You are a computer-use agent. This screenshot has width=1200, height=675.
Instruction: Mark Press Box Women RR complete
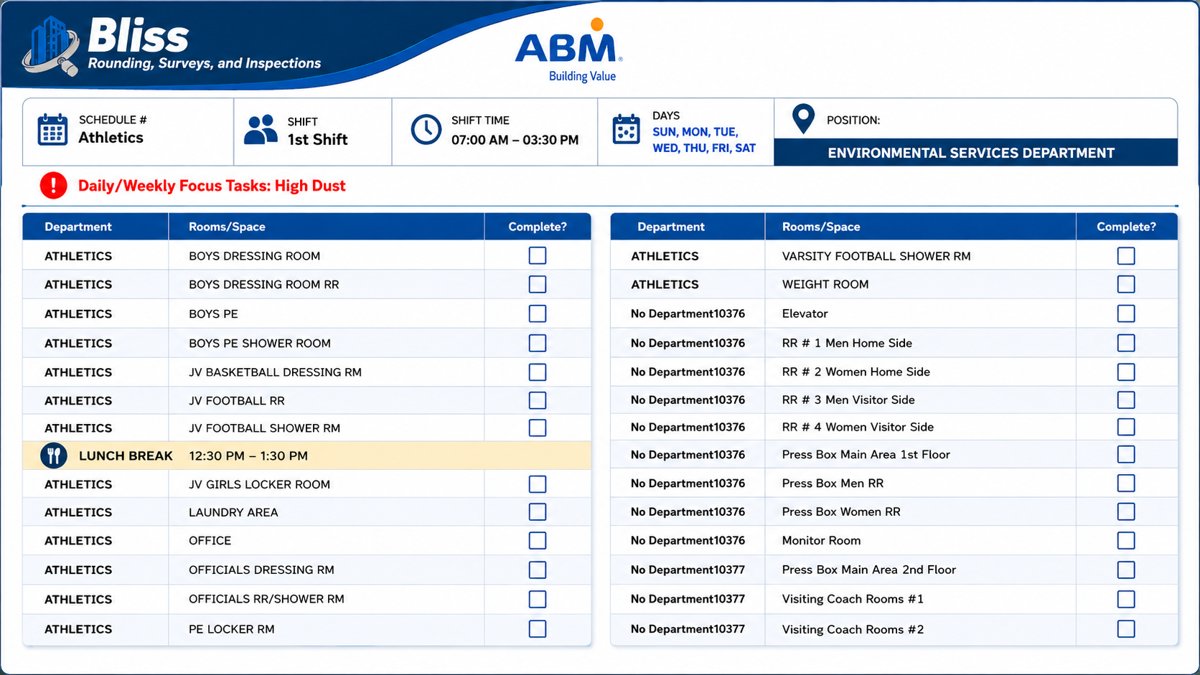click(1126, 512)
